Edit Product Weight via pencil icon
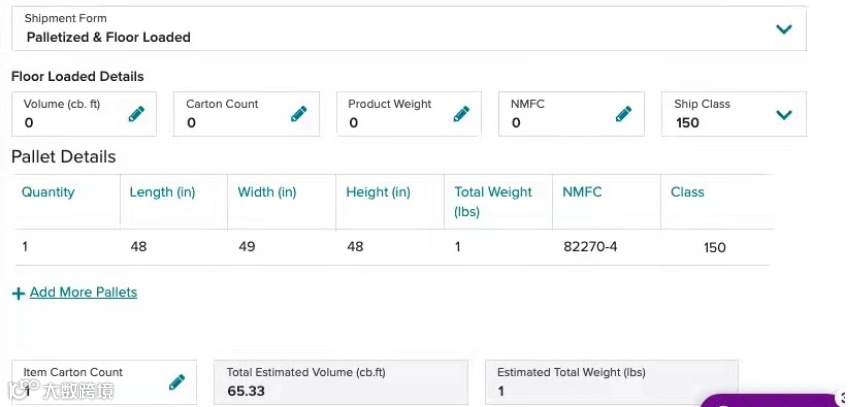 (x=461, y=114)
